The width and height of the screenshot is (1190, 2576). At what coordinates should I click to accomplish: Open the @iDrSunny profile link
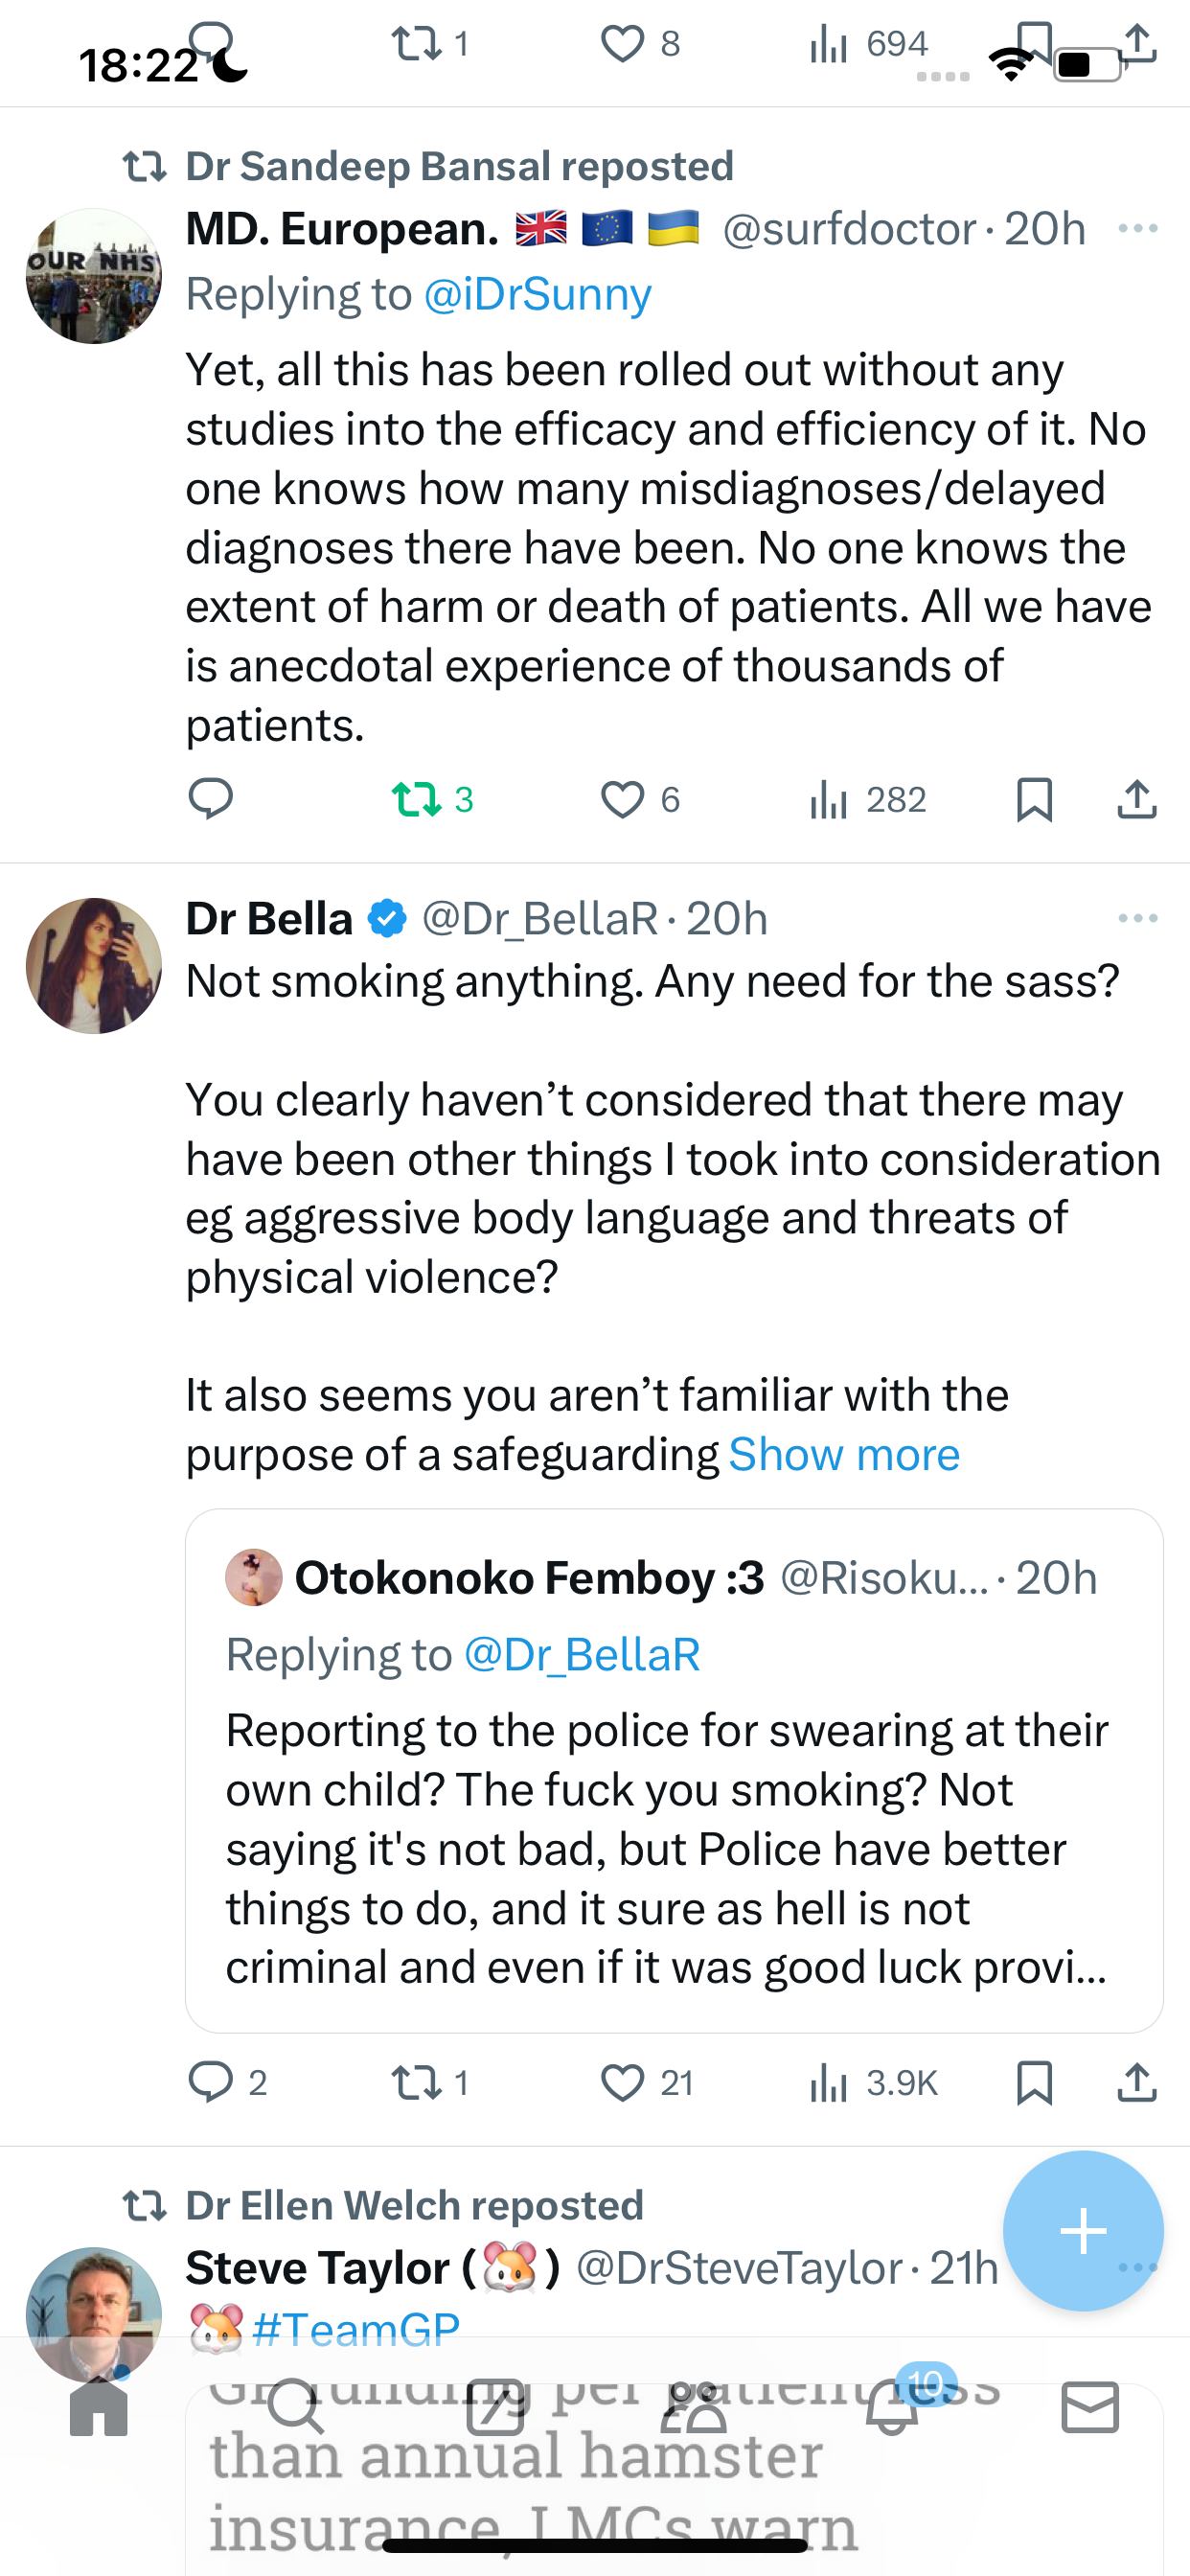(x=537, y=294)
